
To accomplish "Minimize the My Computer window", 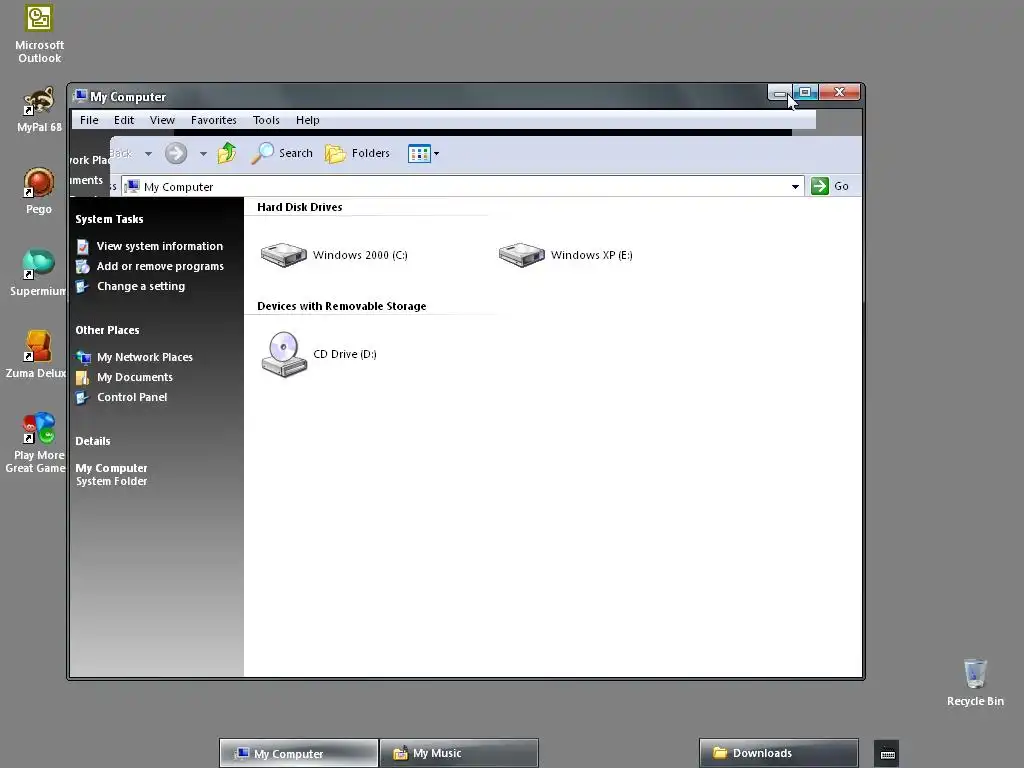I will click(780, 93).
